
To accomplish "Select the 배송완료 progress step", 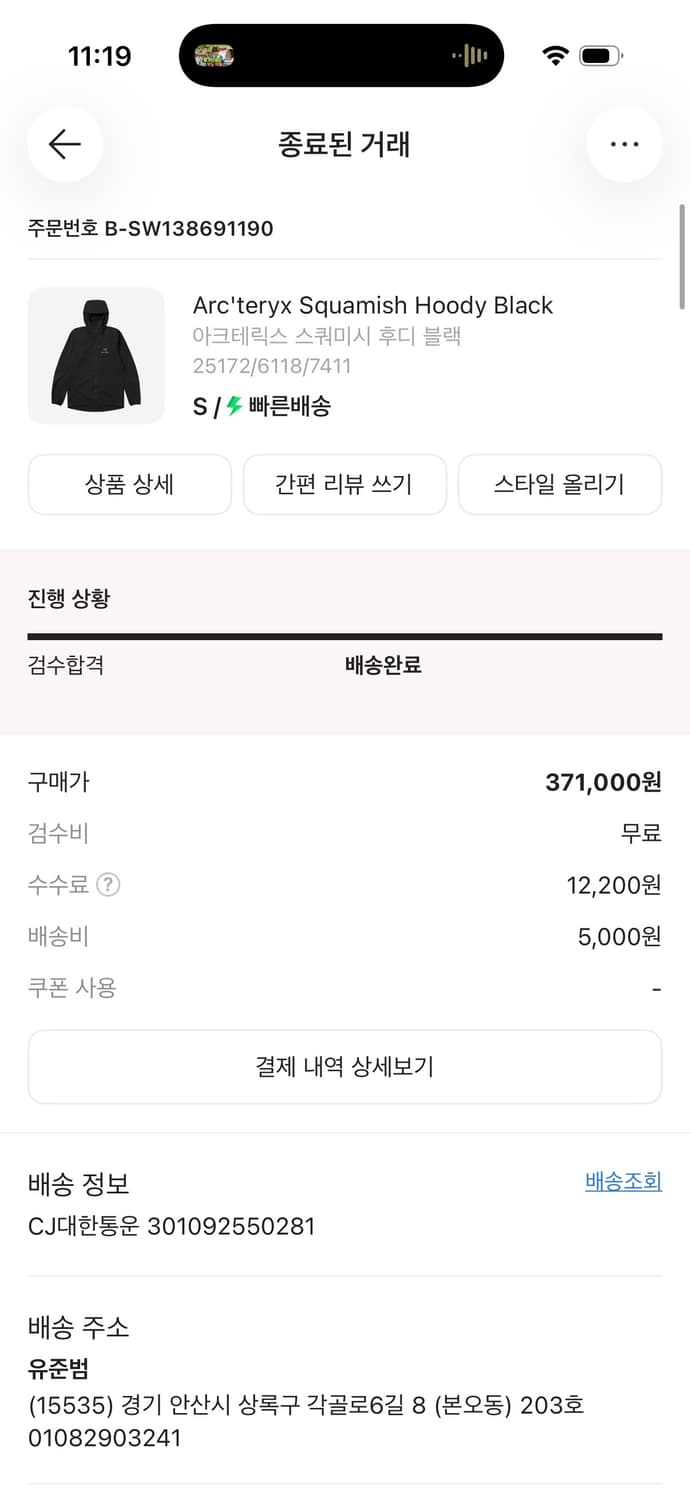I will click(x=380, y=665).
